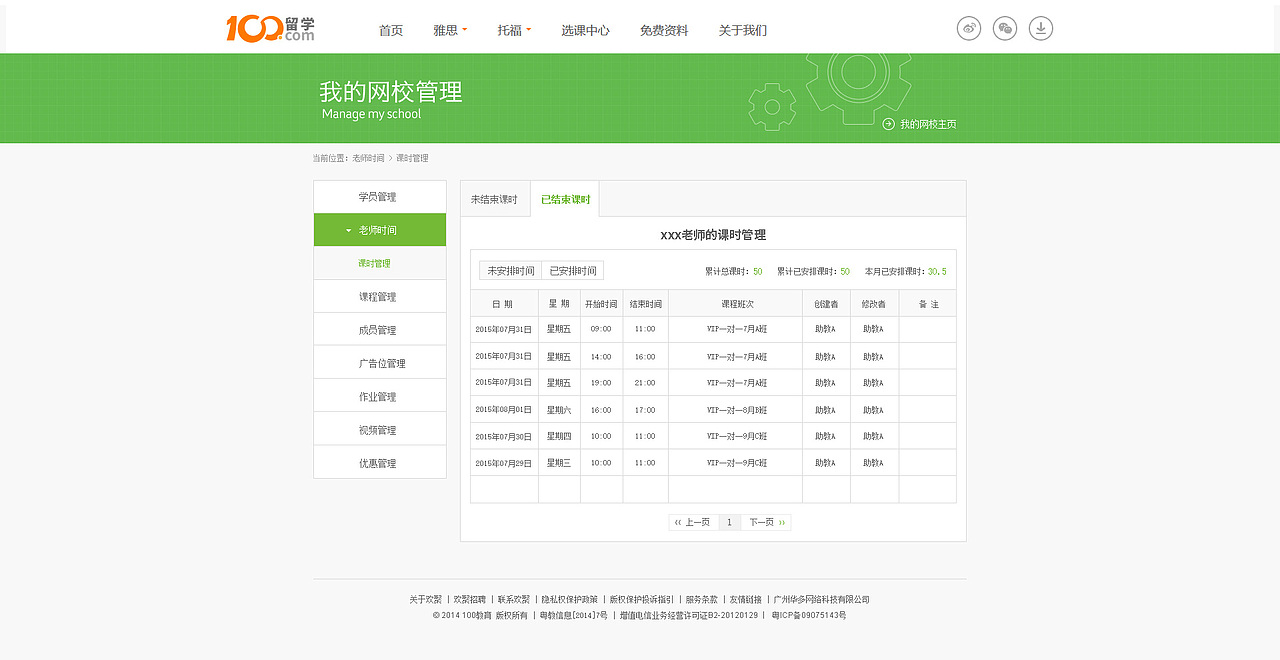Click the 星期四 cell
The image size is (1280, 660).
(559, 436)
